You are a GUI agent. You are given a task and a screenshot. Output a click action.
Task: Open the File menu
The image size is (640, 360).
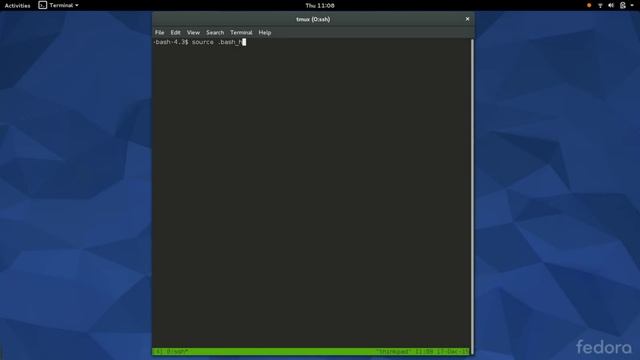(160, 32)
